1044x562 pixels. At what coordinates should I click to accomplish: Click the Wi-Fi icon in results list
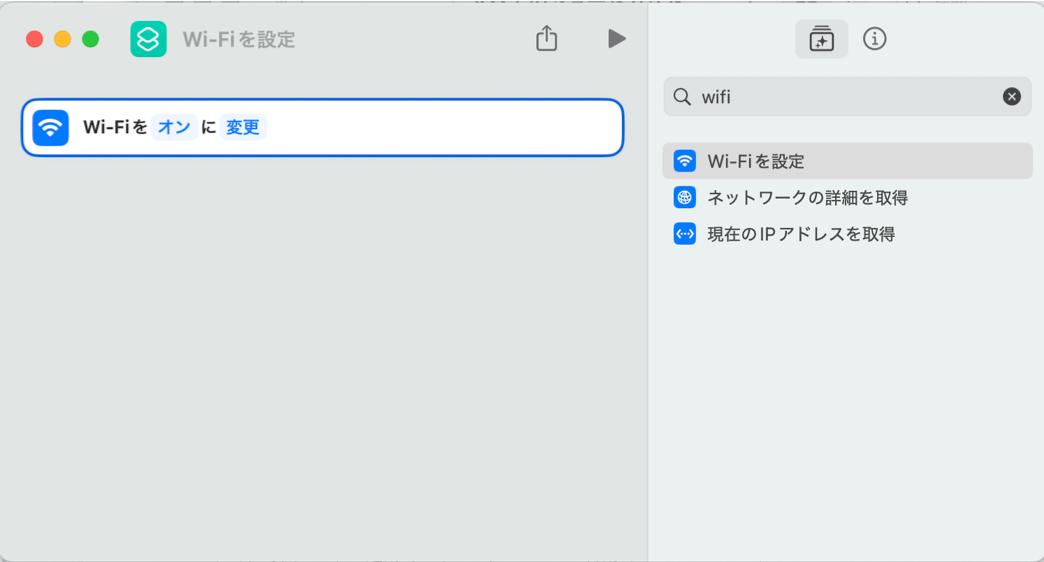click(x=684, y=161)
